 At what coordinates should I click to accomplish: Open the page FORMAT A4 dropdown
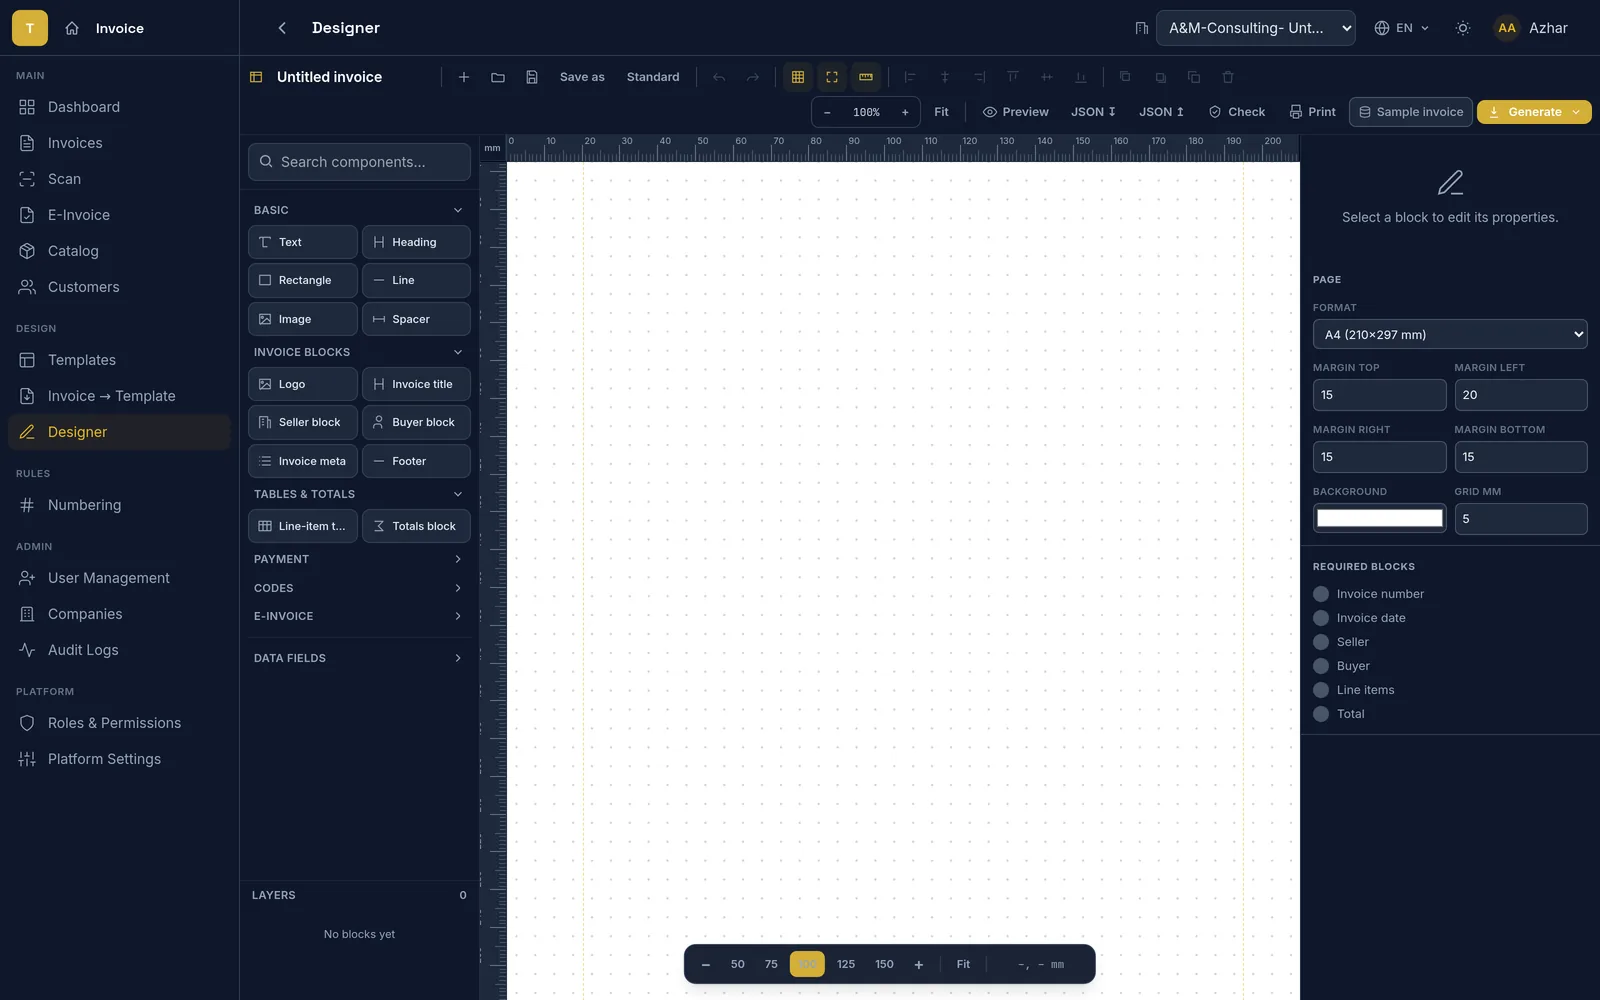(1450, 334)
